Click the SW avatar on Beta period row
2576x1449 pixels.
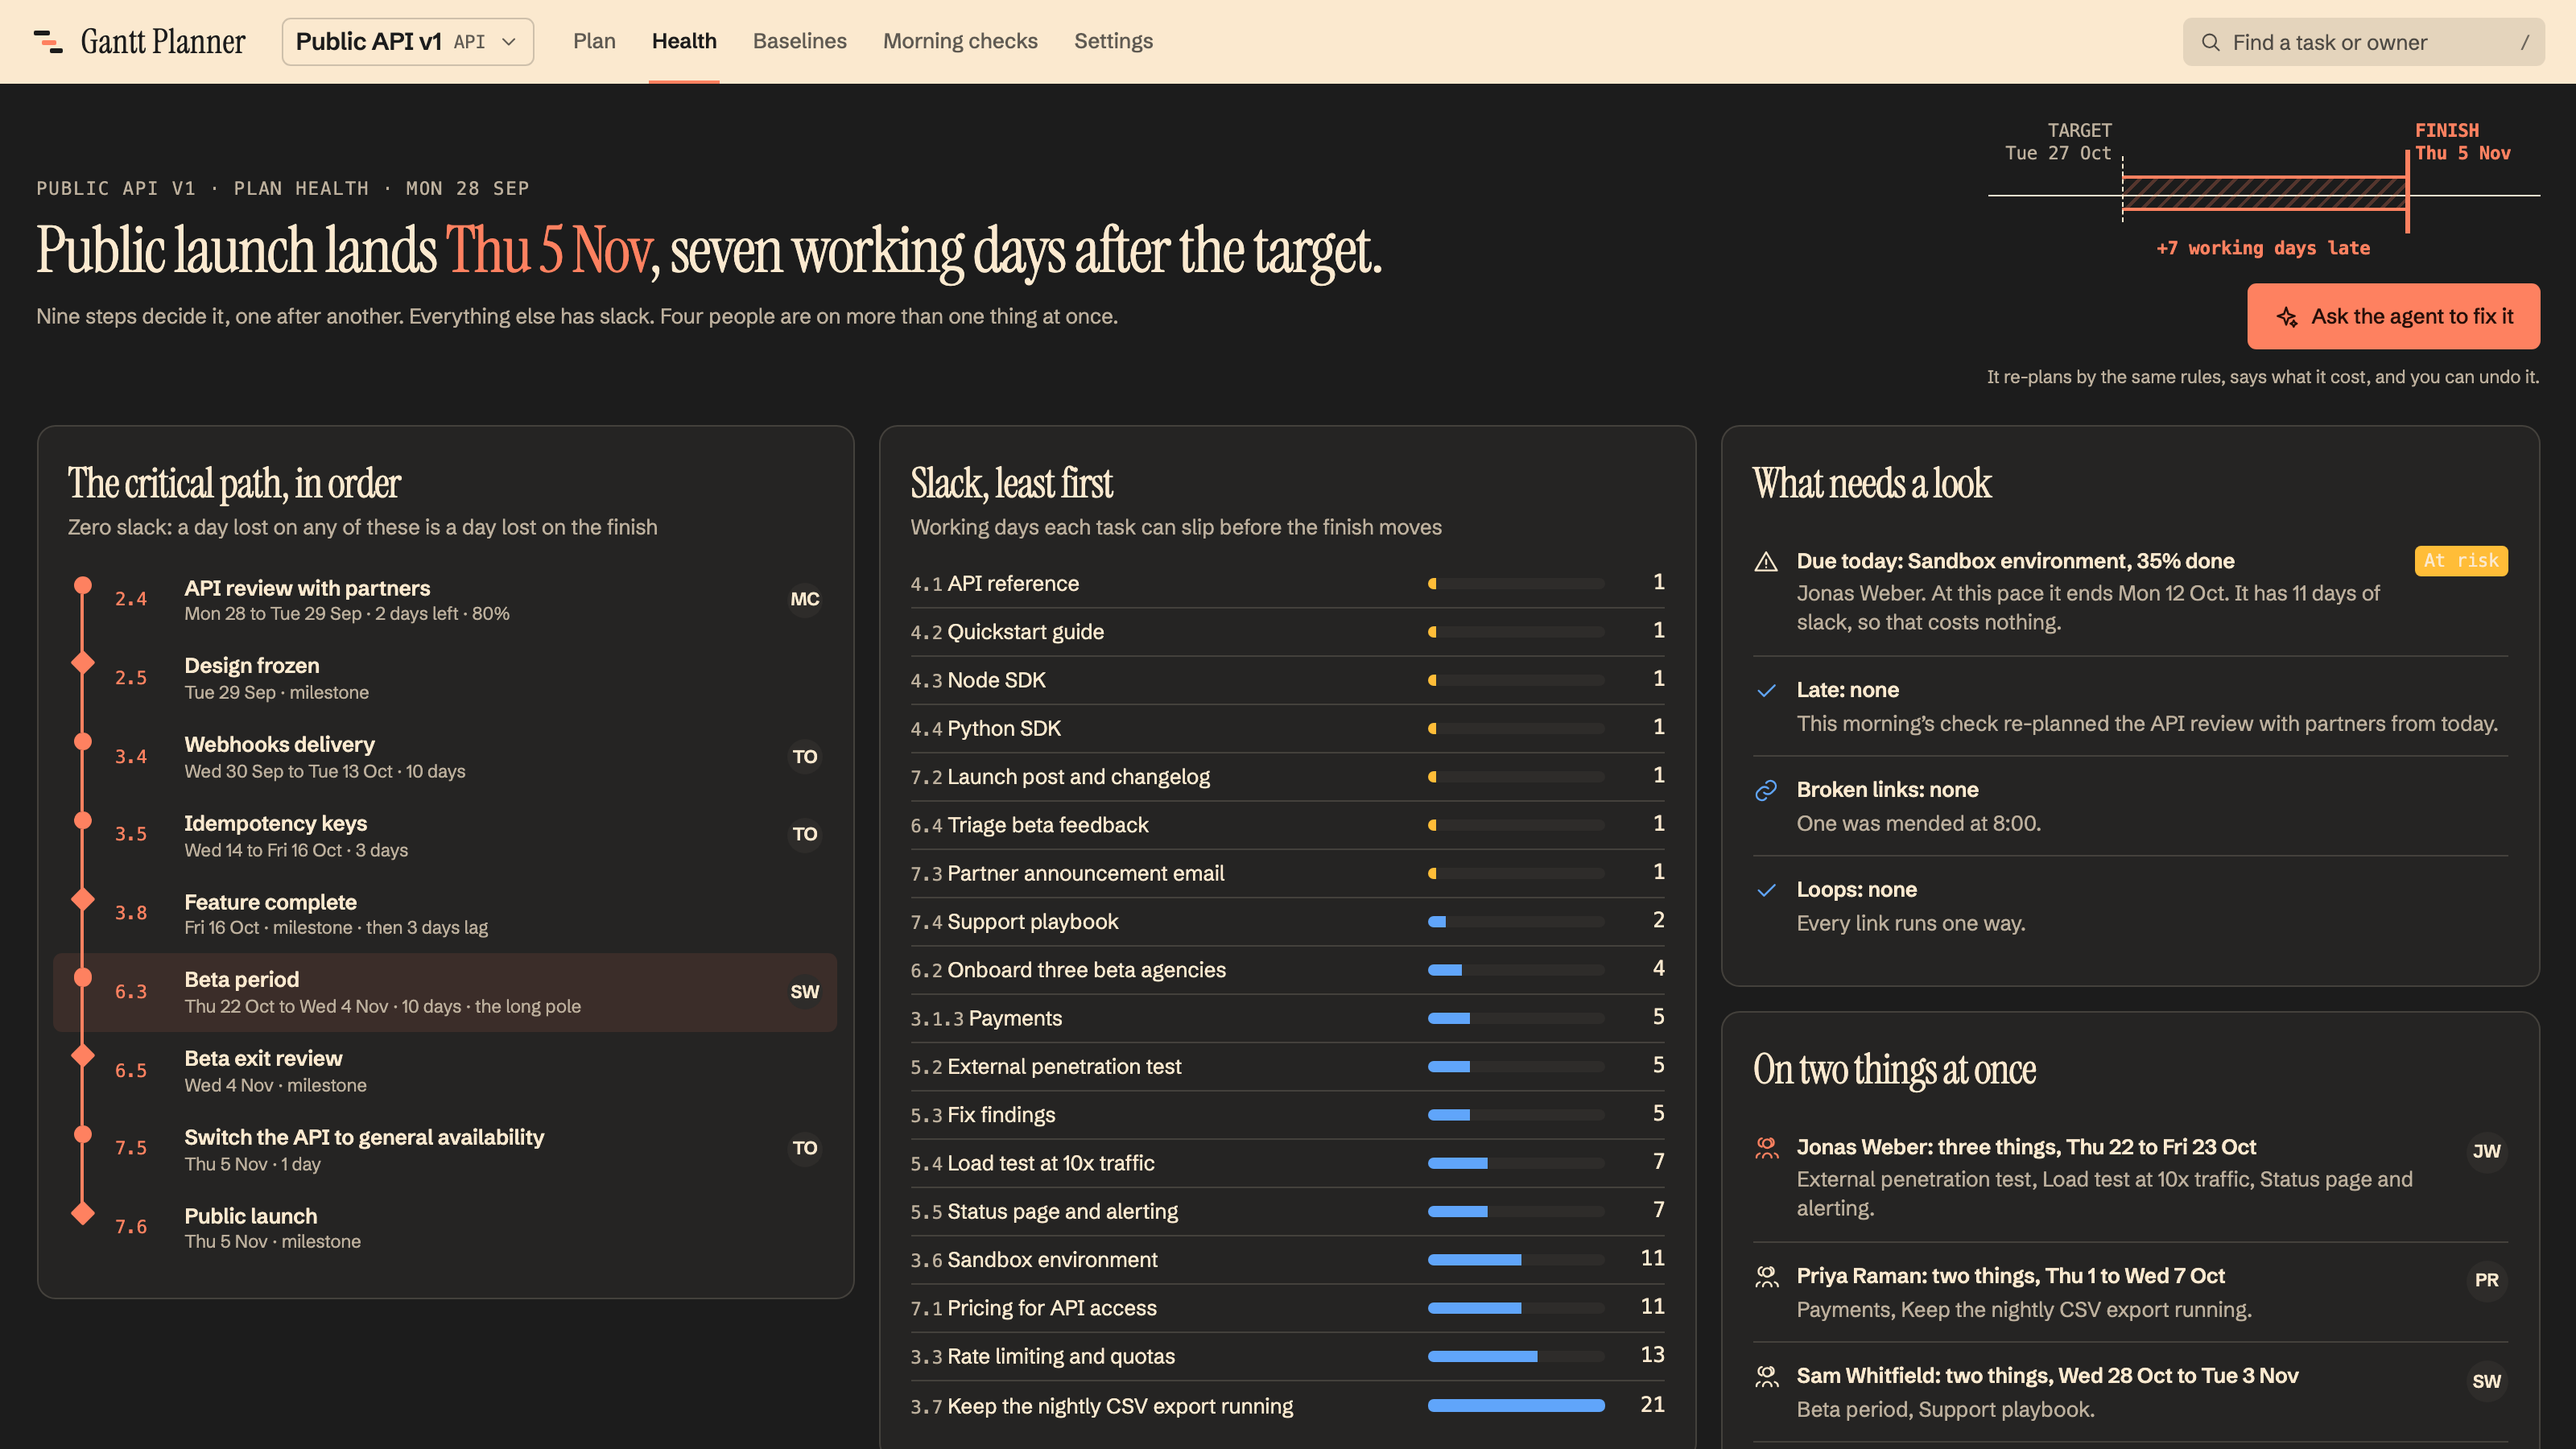(x=804, y=992)
